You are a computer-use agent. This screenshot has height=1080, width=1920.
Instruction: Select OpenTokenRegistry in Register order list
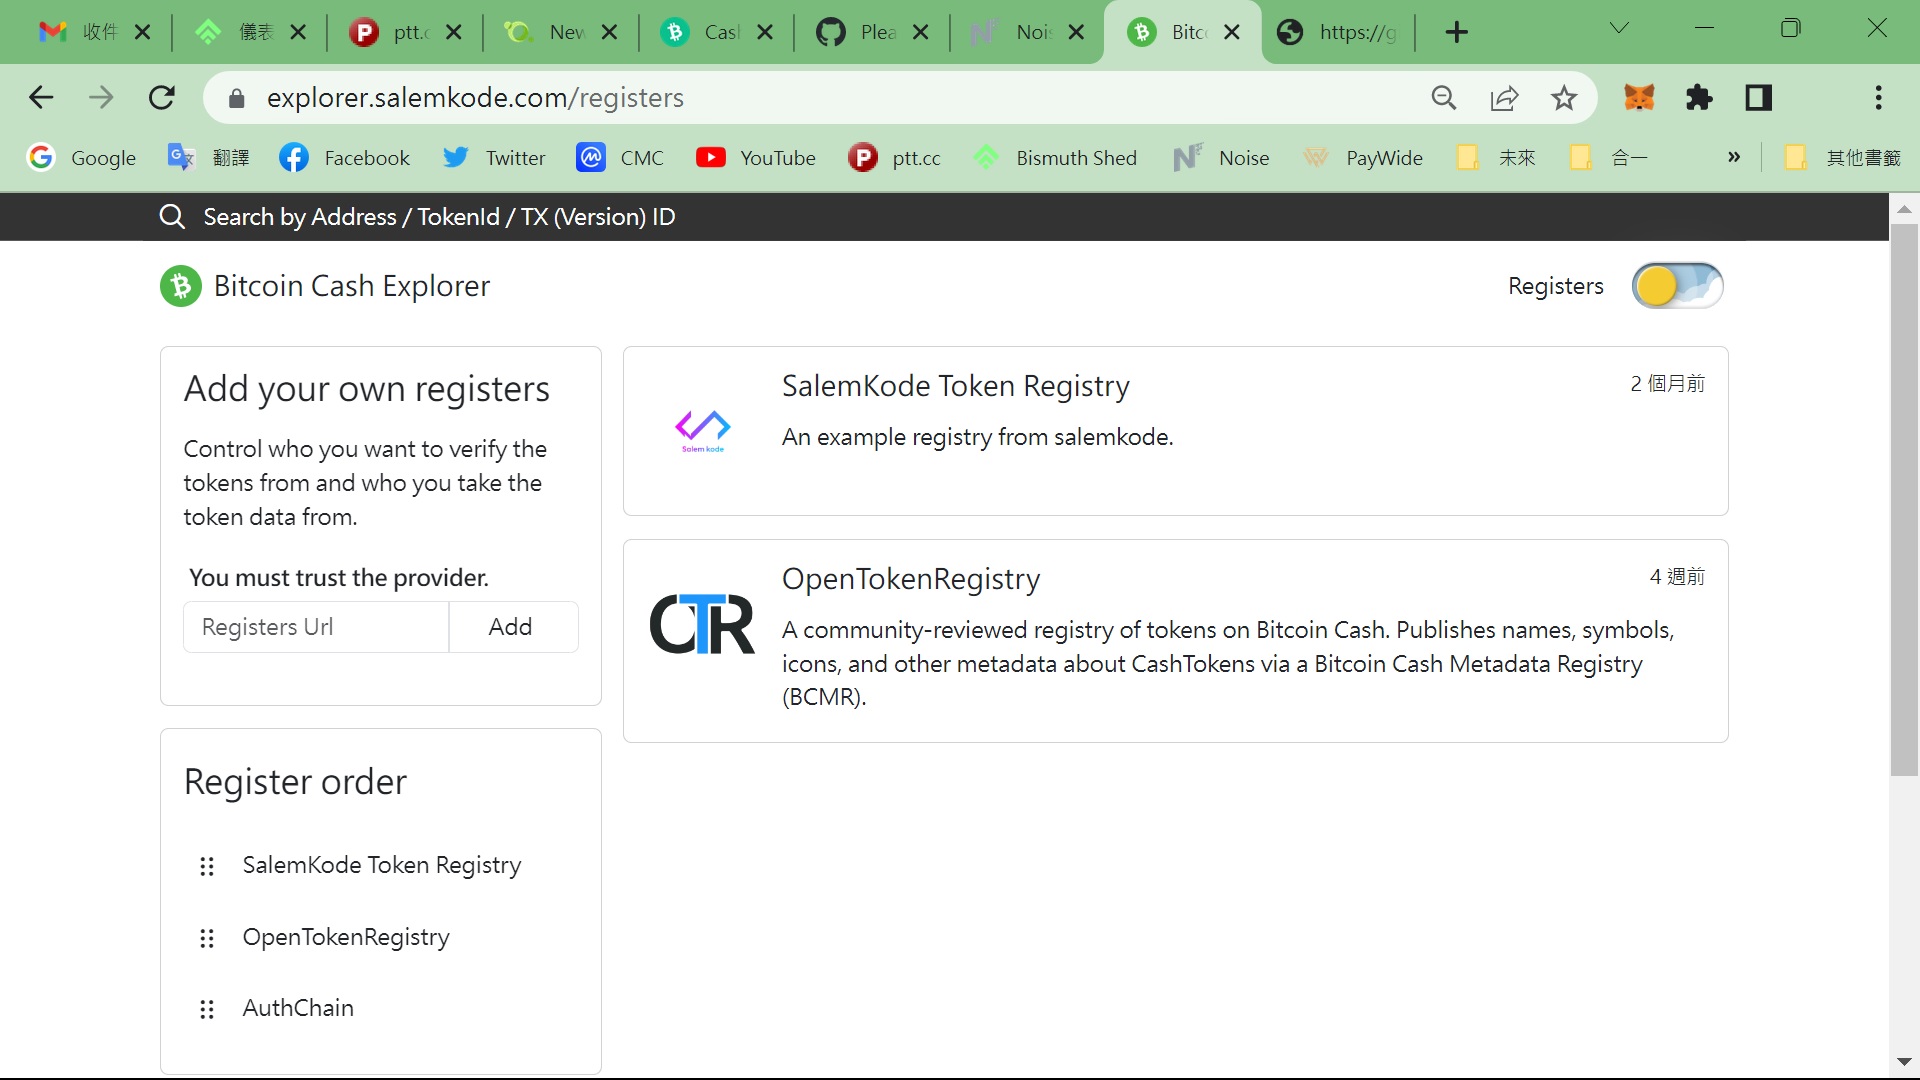click(x=346, y=937)
